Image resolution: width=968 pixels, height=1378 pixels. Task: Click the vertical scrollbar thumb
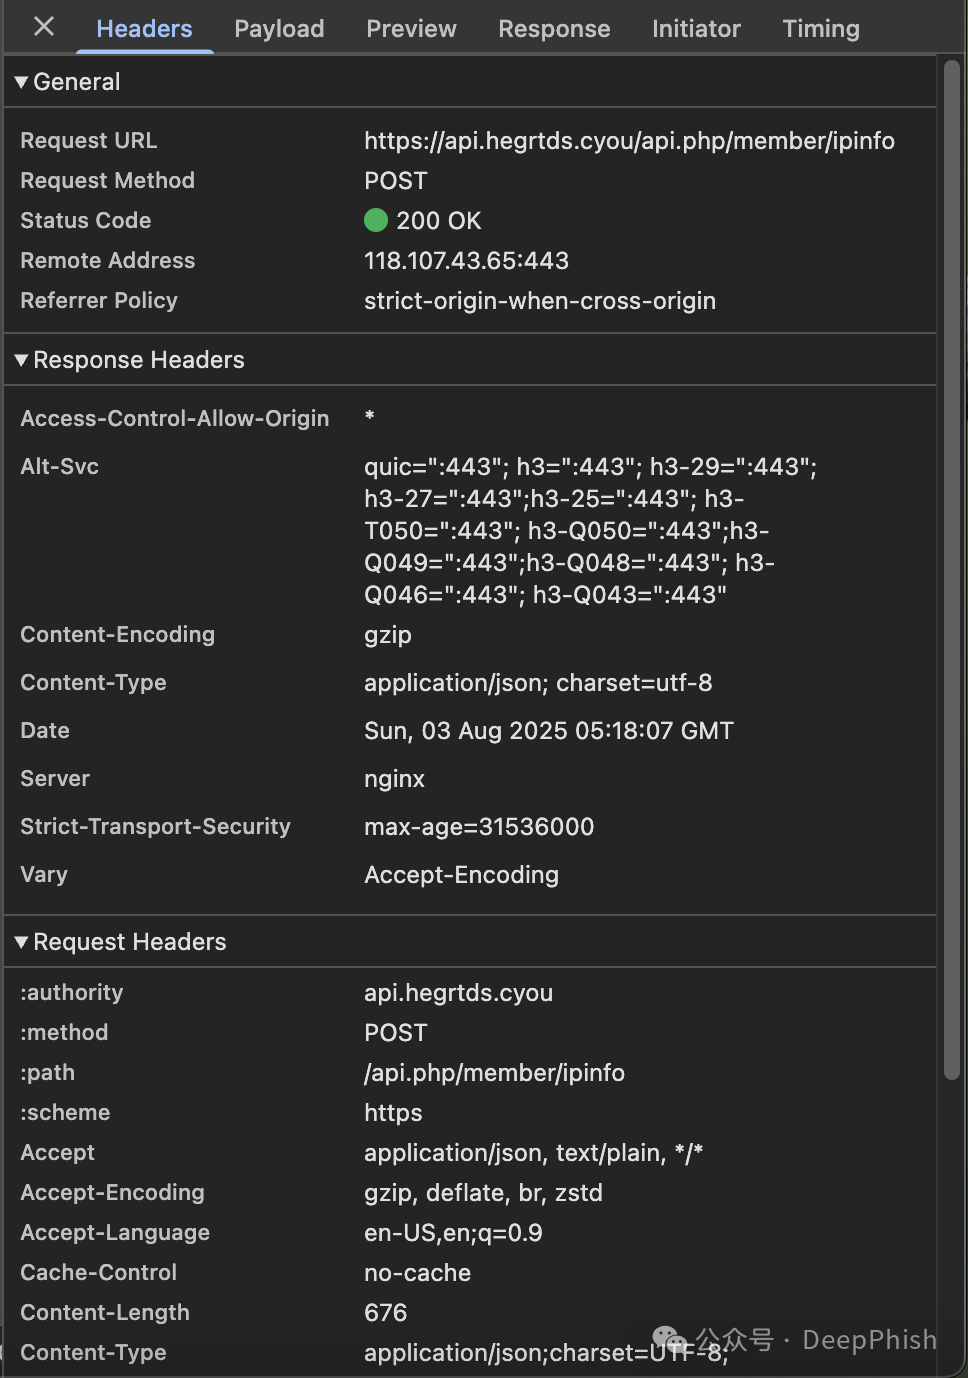pyautogui.click(x=952, y=570)
